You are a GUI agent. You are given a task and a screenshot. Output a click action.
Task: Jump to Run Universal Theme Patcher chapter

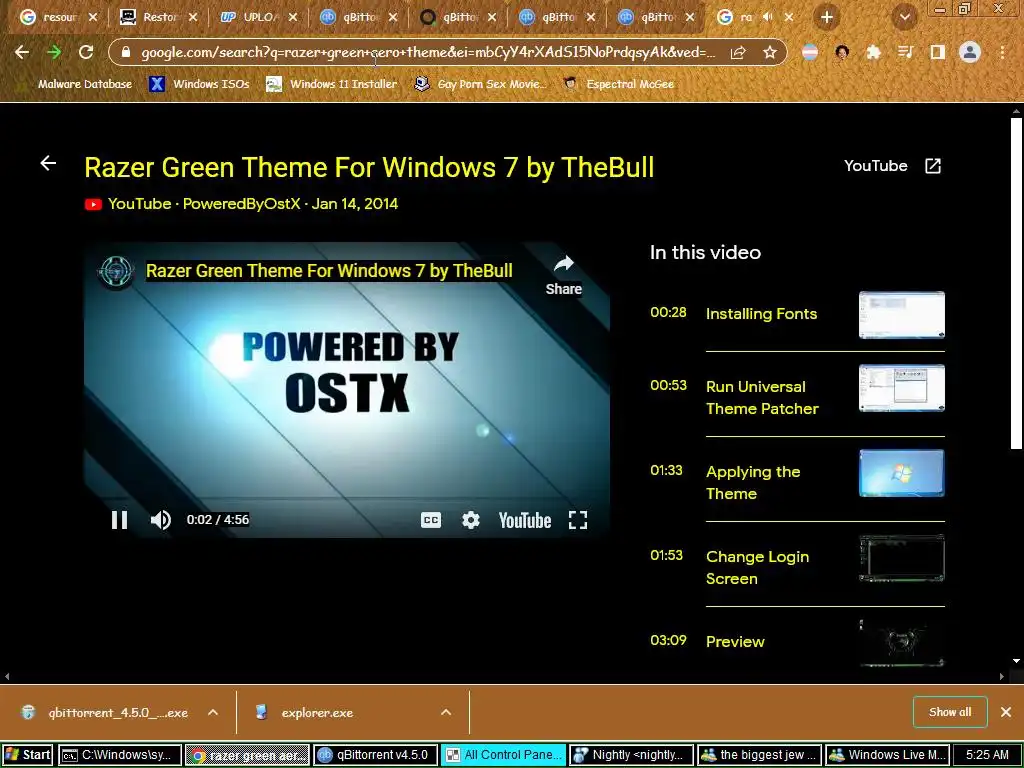tap(761, 398)
